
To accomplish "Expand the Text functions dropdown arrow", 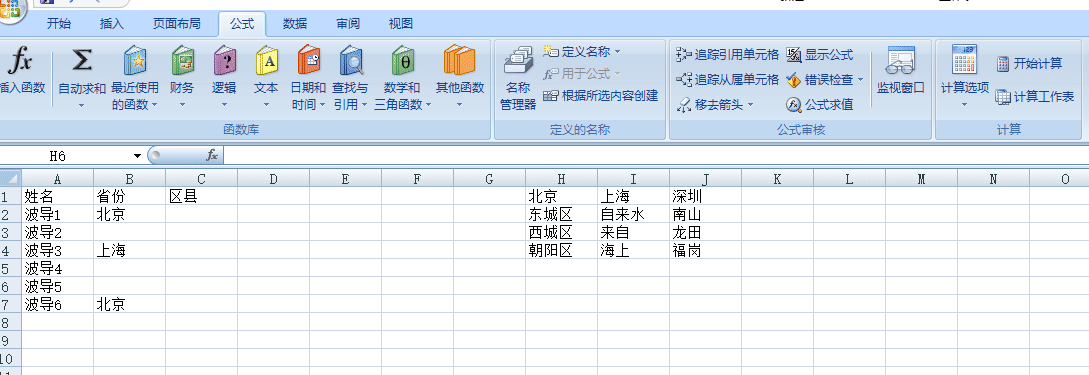I will [266, 106].
